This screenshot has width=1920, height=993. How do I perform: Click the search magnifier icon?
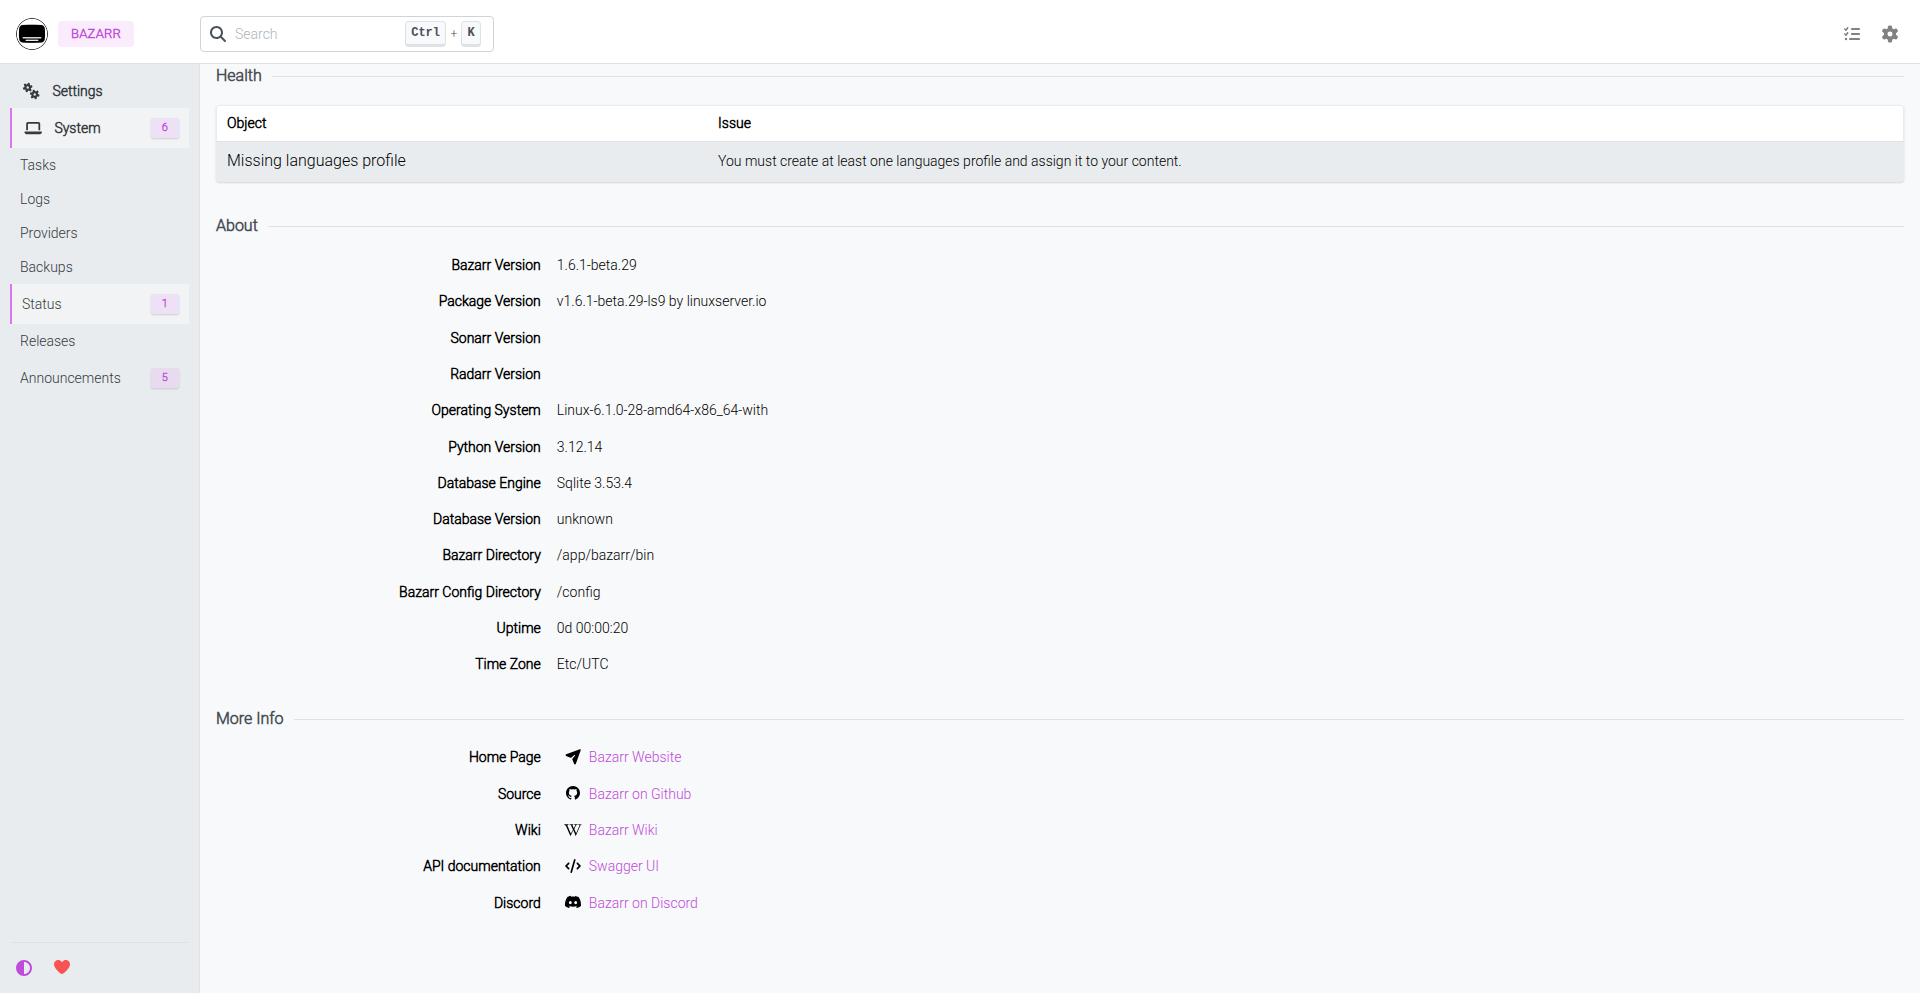point(218,34)
